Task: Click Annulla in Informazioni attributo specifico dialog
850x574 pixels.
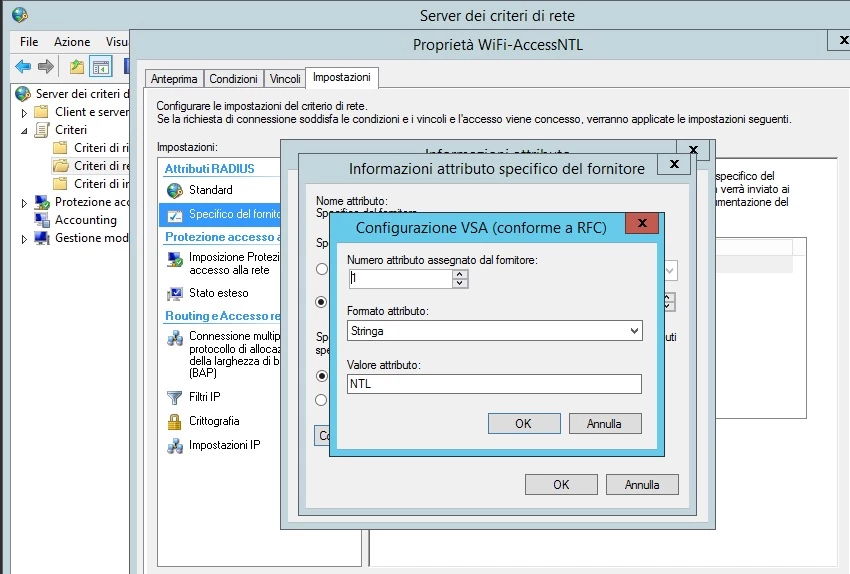Action: 642,485
